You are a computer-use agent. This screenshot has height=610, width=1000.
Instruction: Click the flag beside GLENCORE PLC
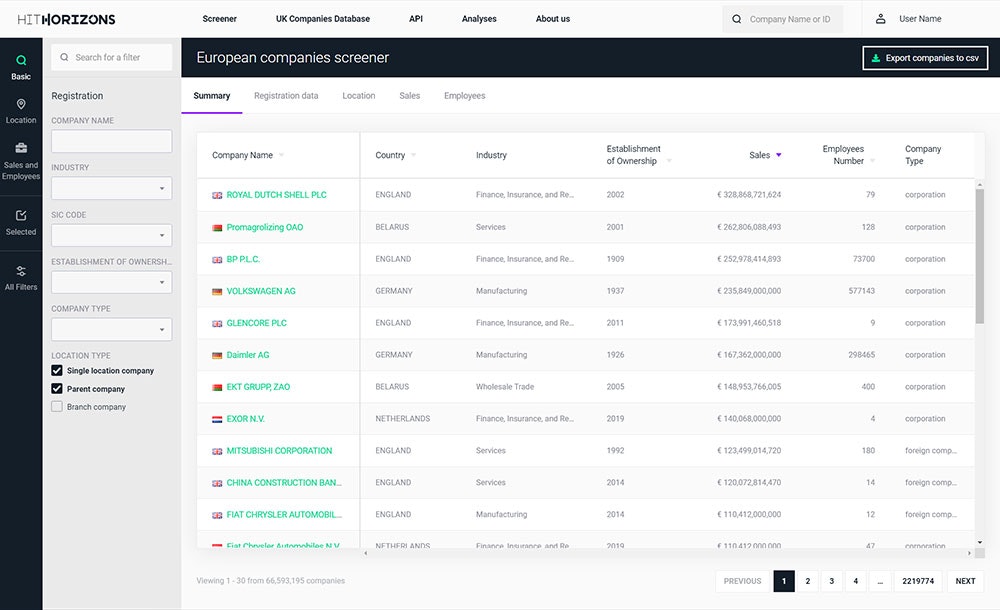point(217,323)
